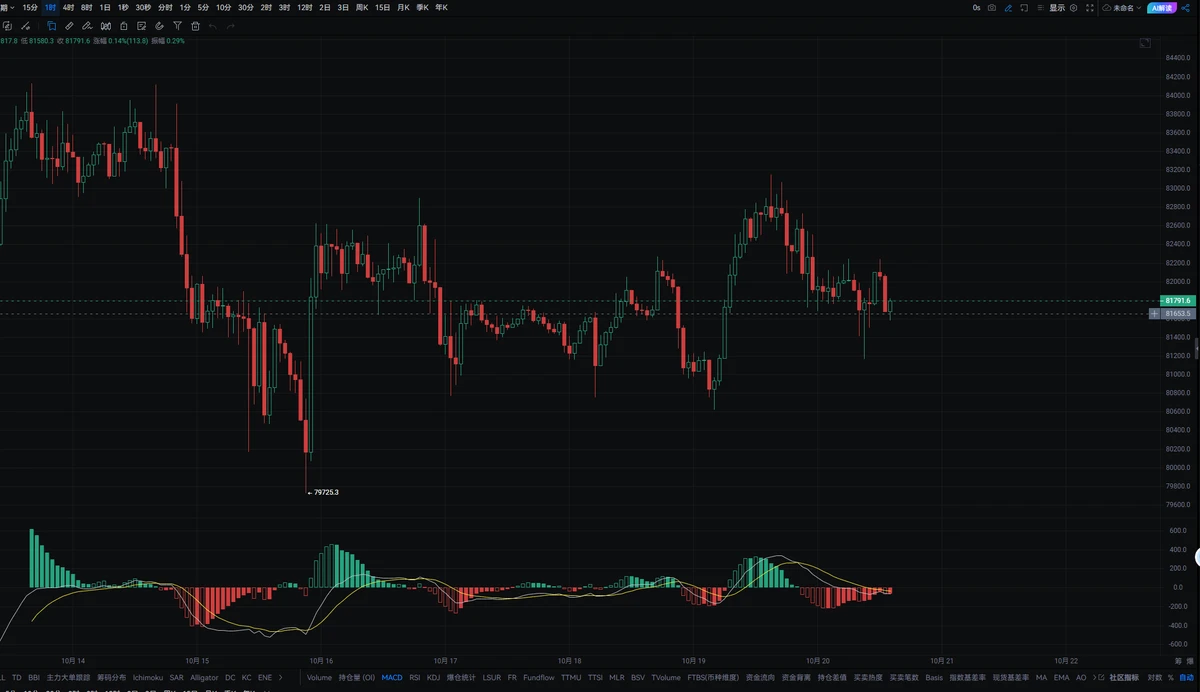Delete drawings with the trash icon
1200x692 pixels.
pos(195,25)
